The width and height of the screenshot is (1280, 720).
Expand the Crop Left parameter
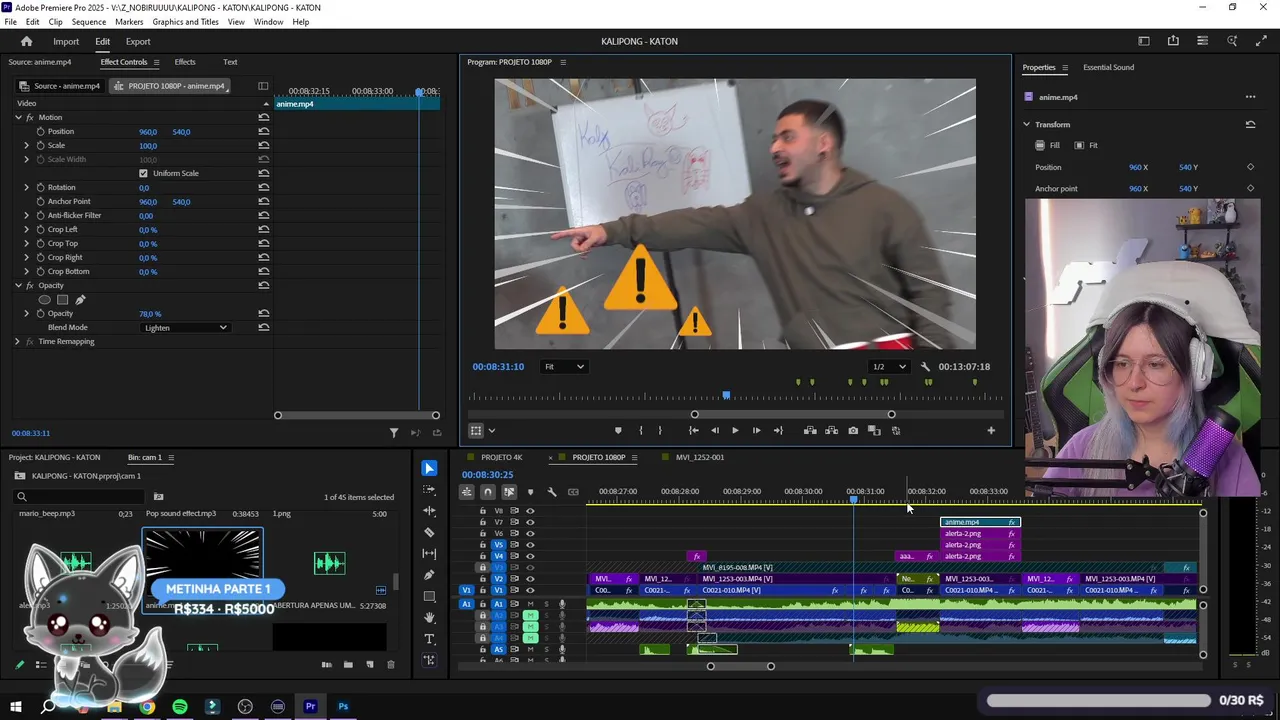tap(27, 229)
